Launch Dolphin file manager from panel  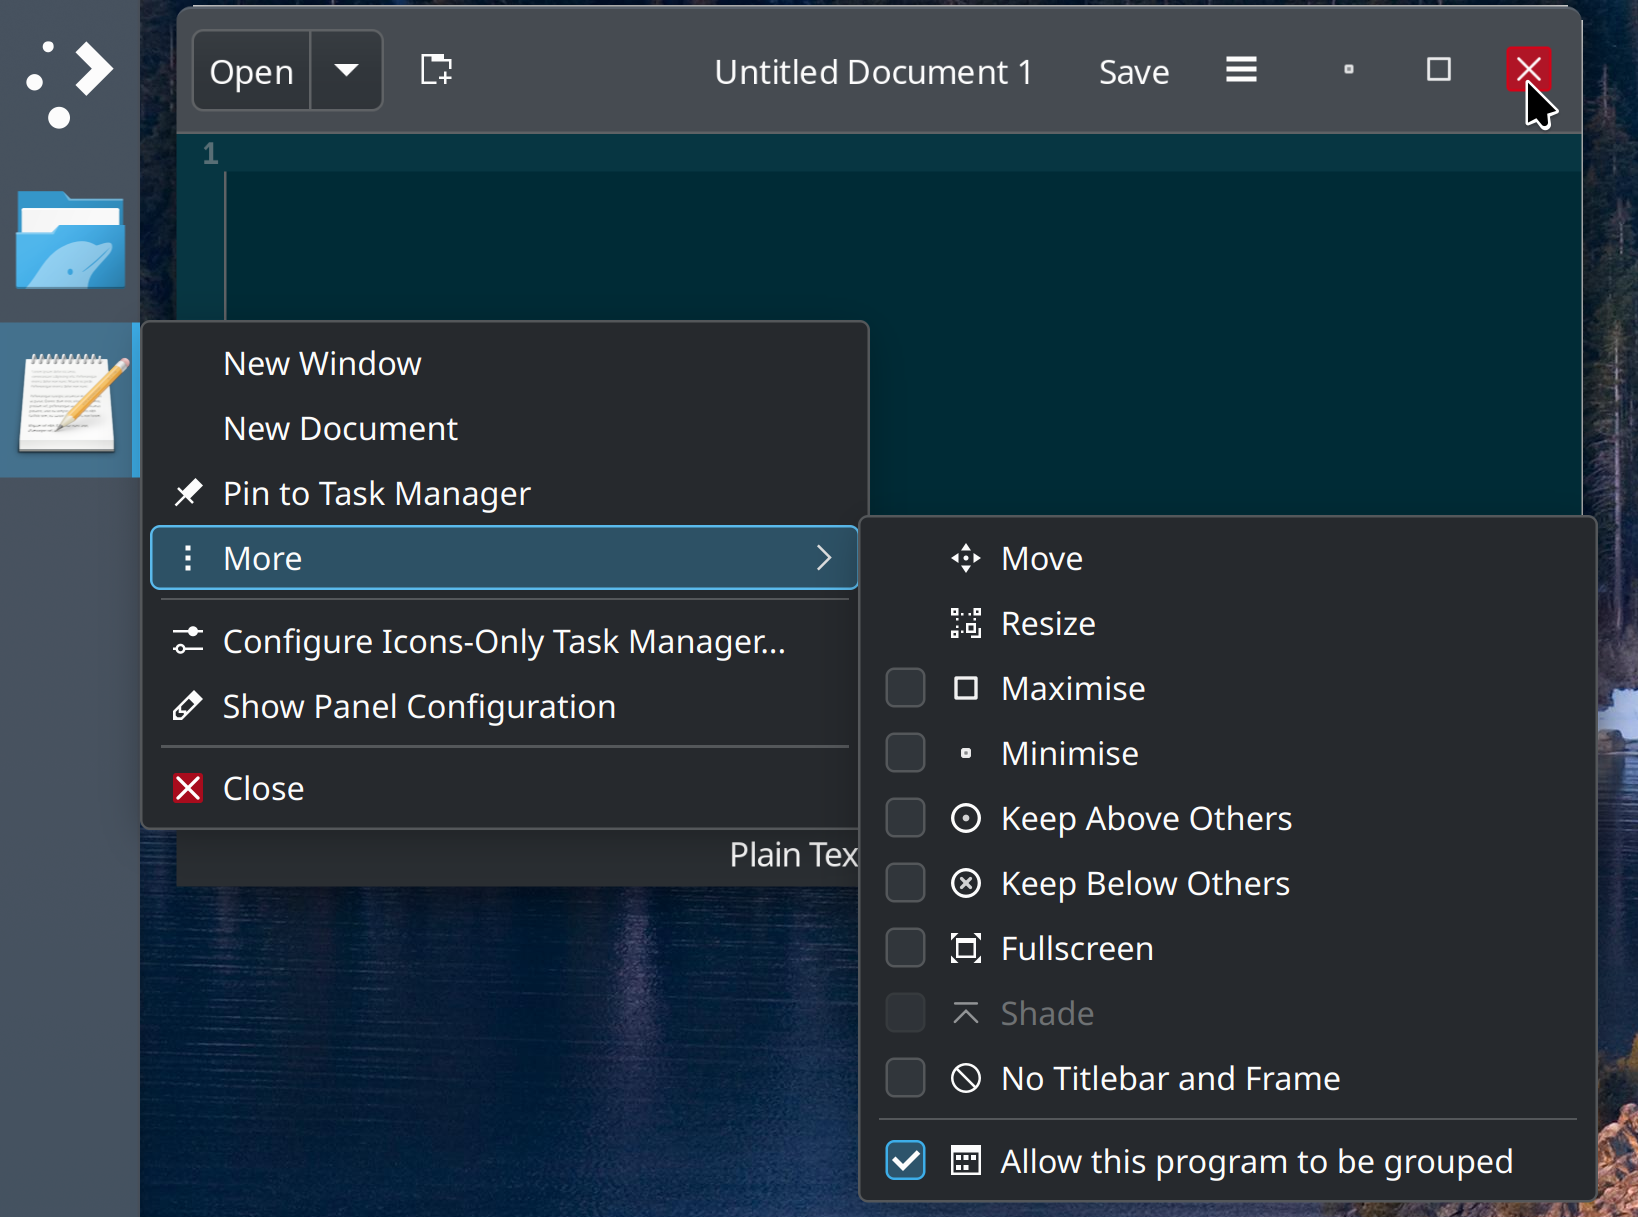click(70, 240)
